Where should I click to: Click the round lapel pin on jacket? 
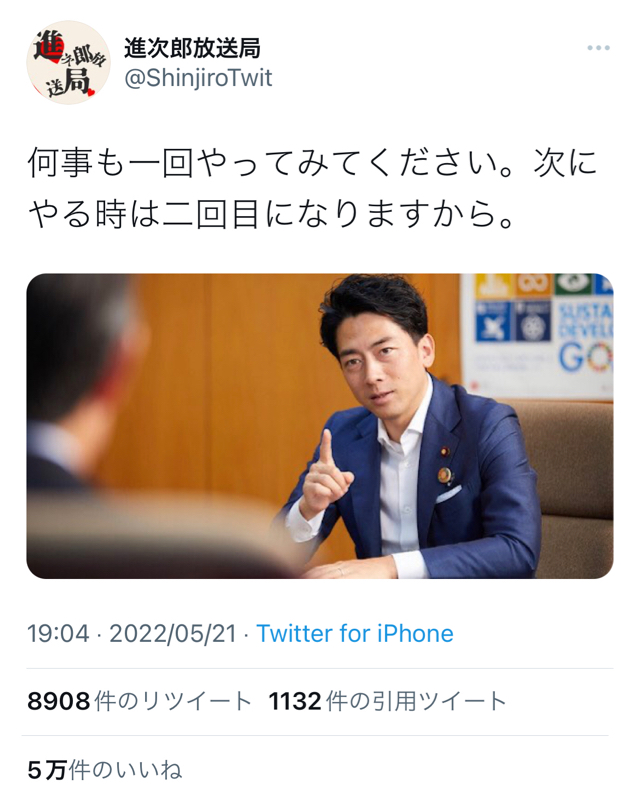444,476
